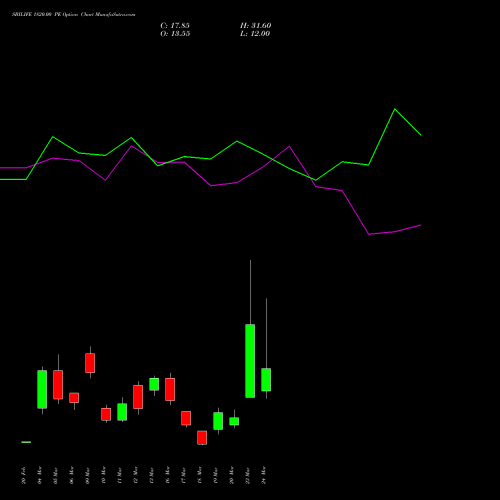
Task: Select the low value L: 12.00
Action: (x=255, y=34)
